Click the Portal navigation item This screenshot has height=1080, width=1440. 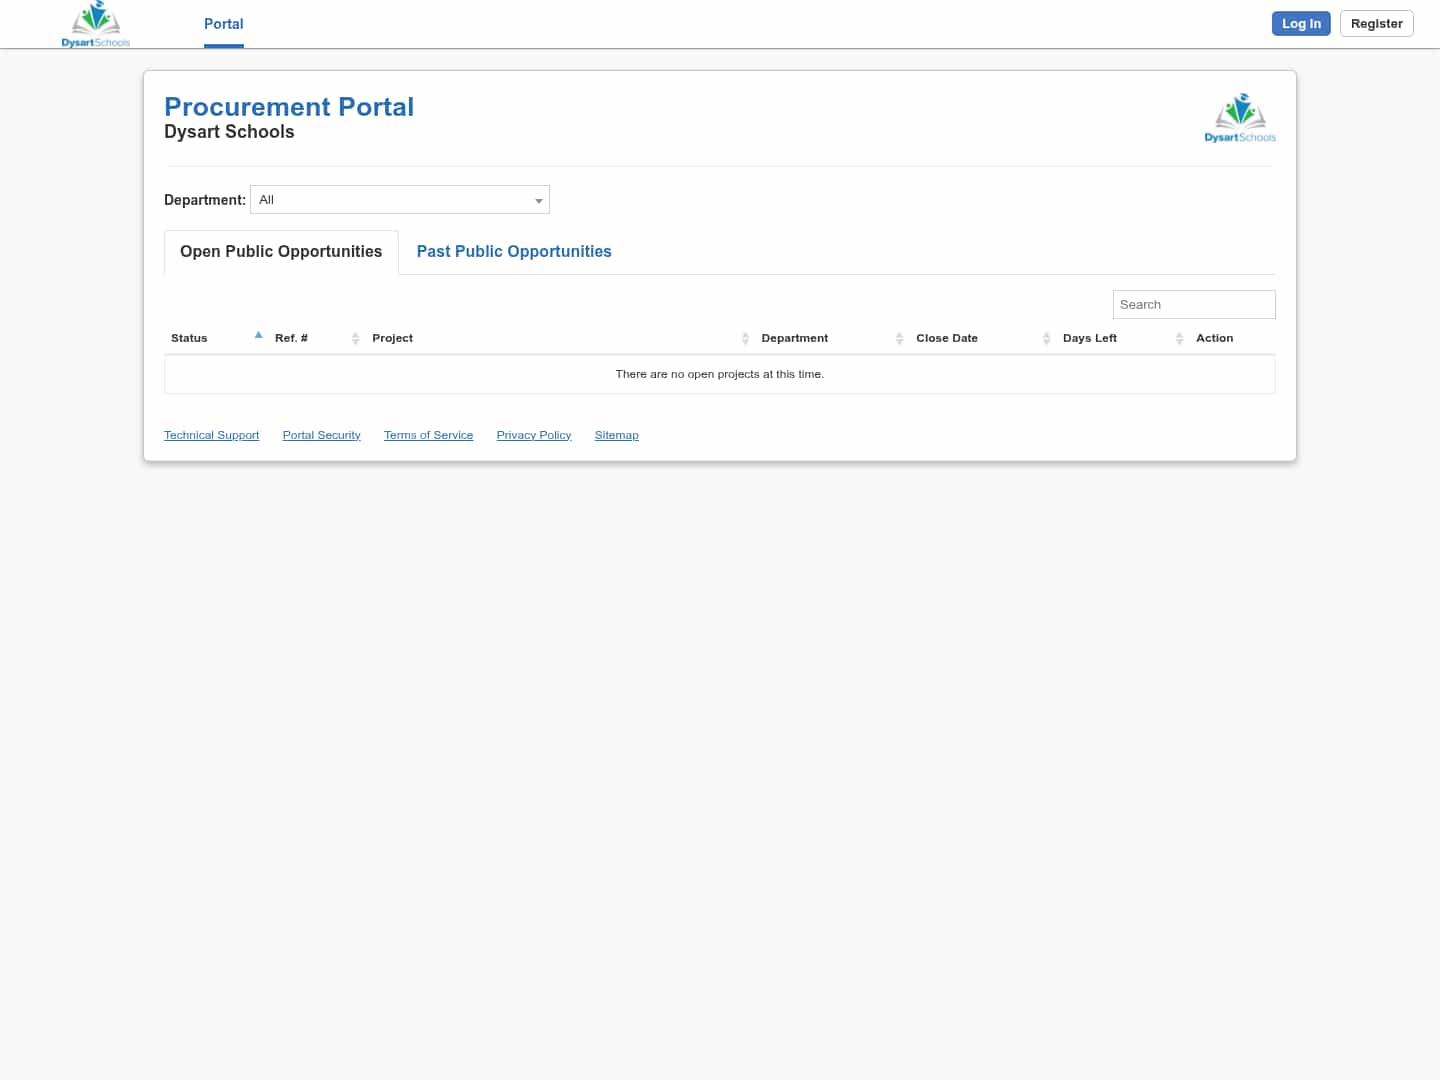click(223, 24)
